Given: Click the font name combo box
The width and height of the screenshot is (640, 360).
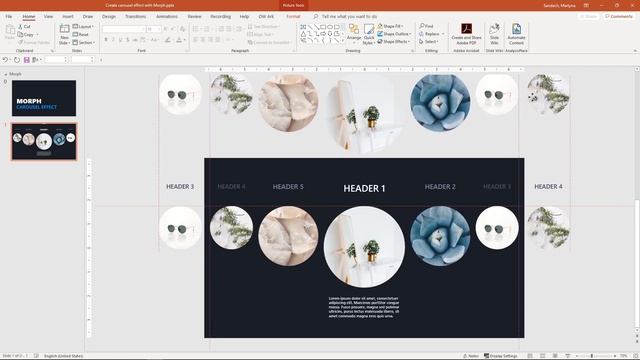Looking at the screenshot, I should click(124, 29).
